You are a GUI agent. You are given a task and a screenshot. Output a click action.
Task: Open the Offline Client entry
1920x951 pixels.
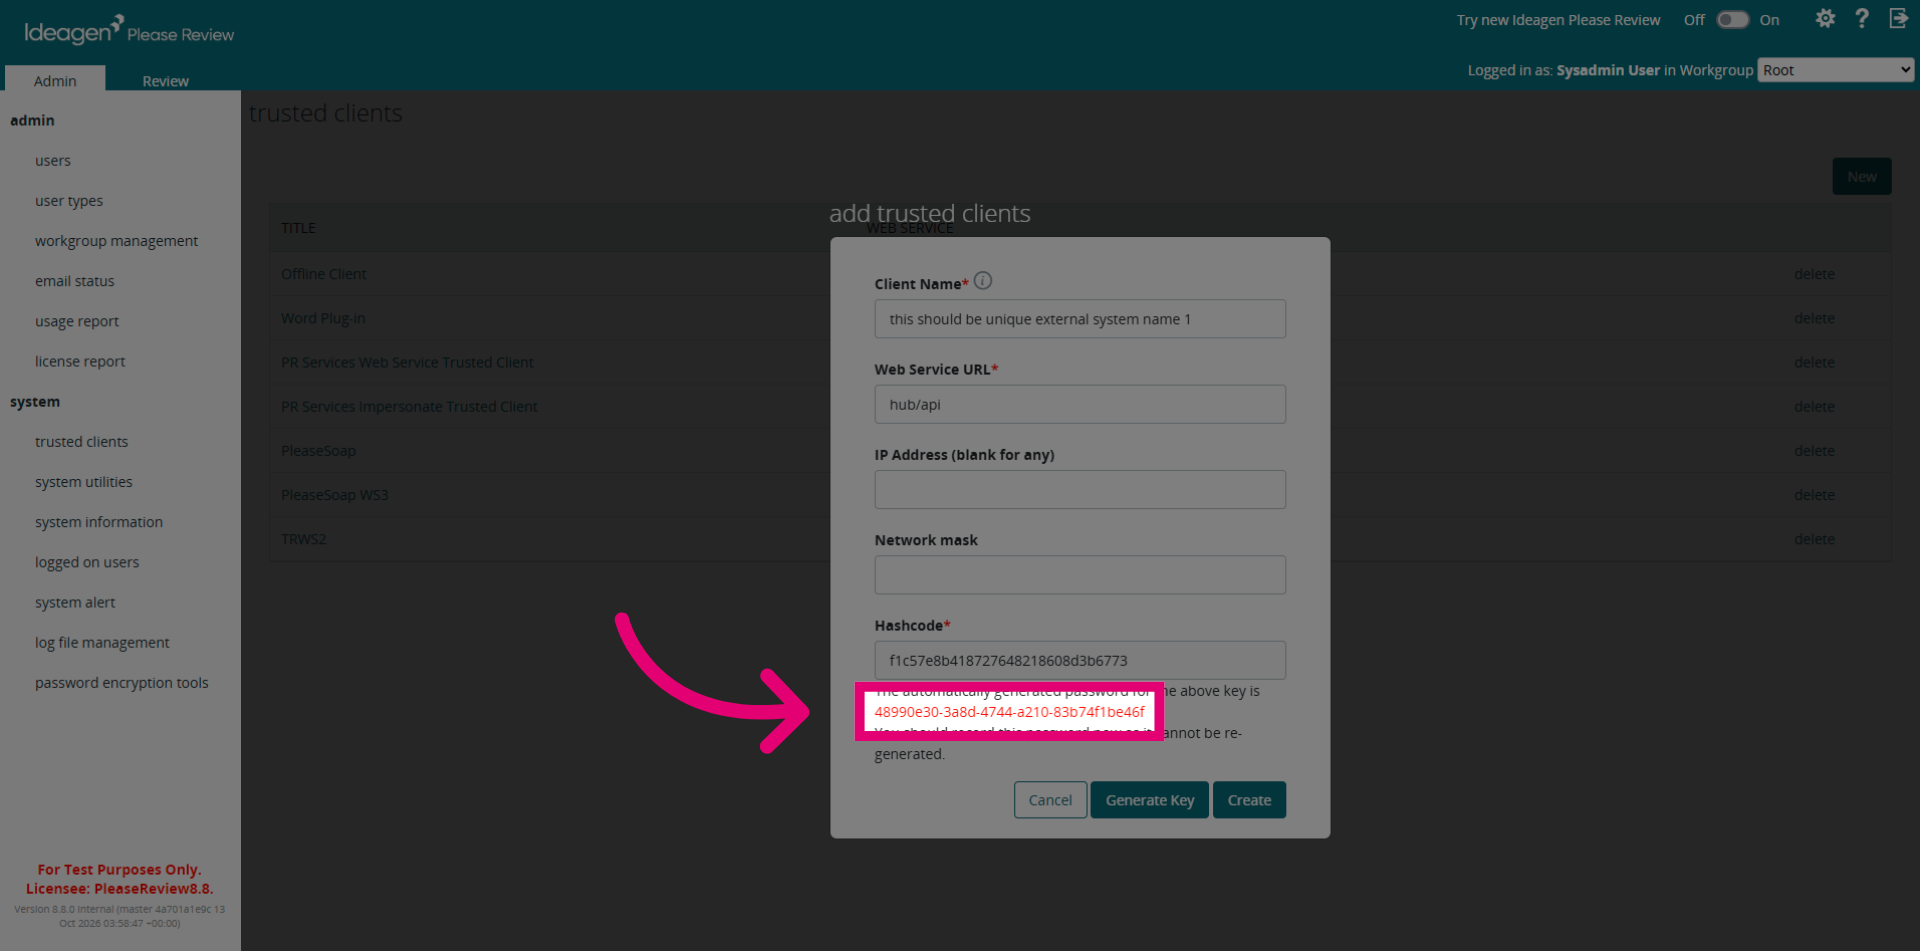point(323,274)
